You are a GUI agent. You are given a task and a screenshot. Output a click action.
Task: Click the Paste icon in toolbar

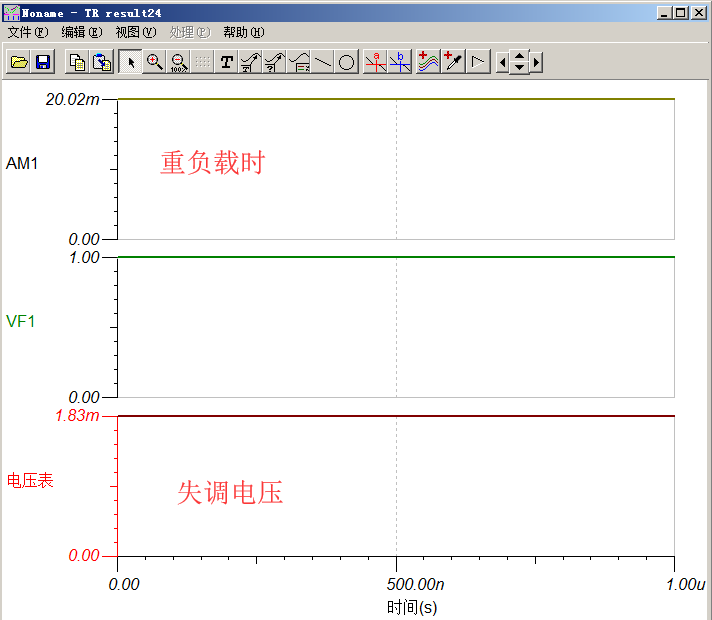102,62
